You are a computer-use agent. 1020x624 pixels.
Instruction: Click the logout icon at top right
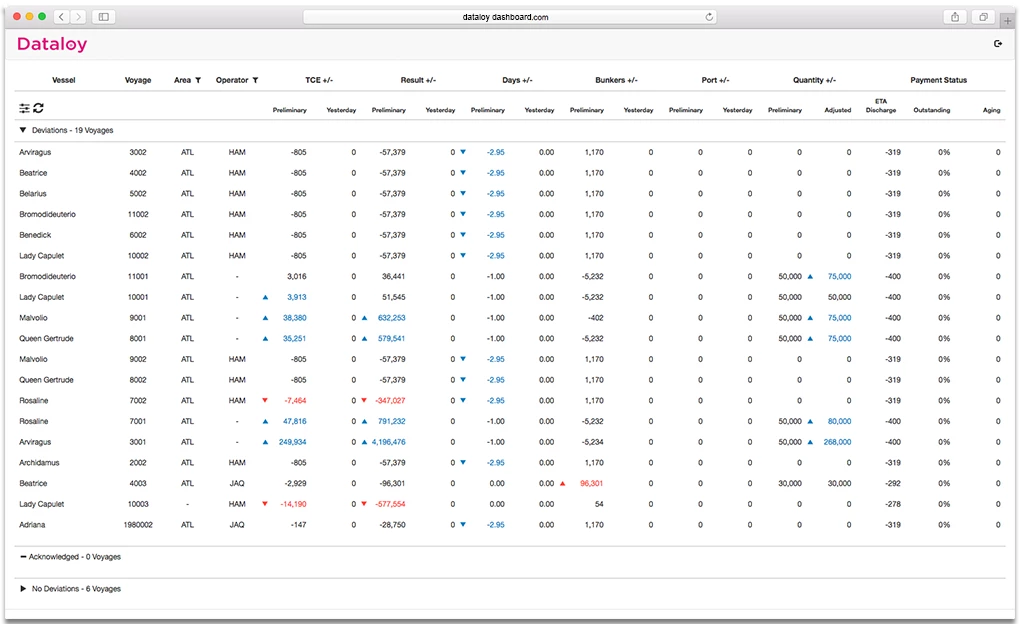point(997,44)
